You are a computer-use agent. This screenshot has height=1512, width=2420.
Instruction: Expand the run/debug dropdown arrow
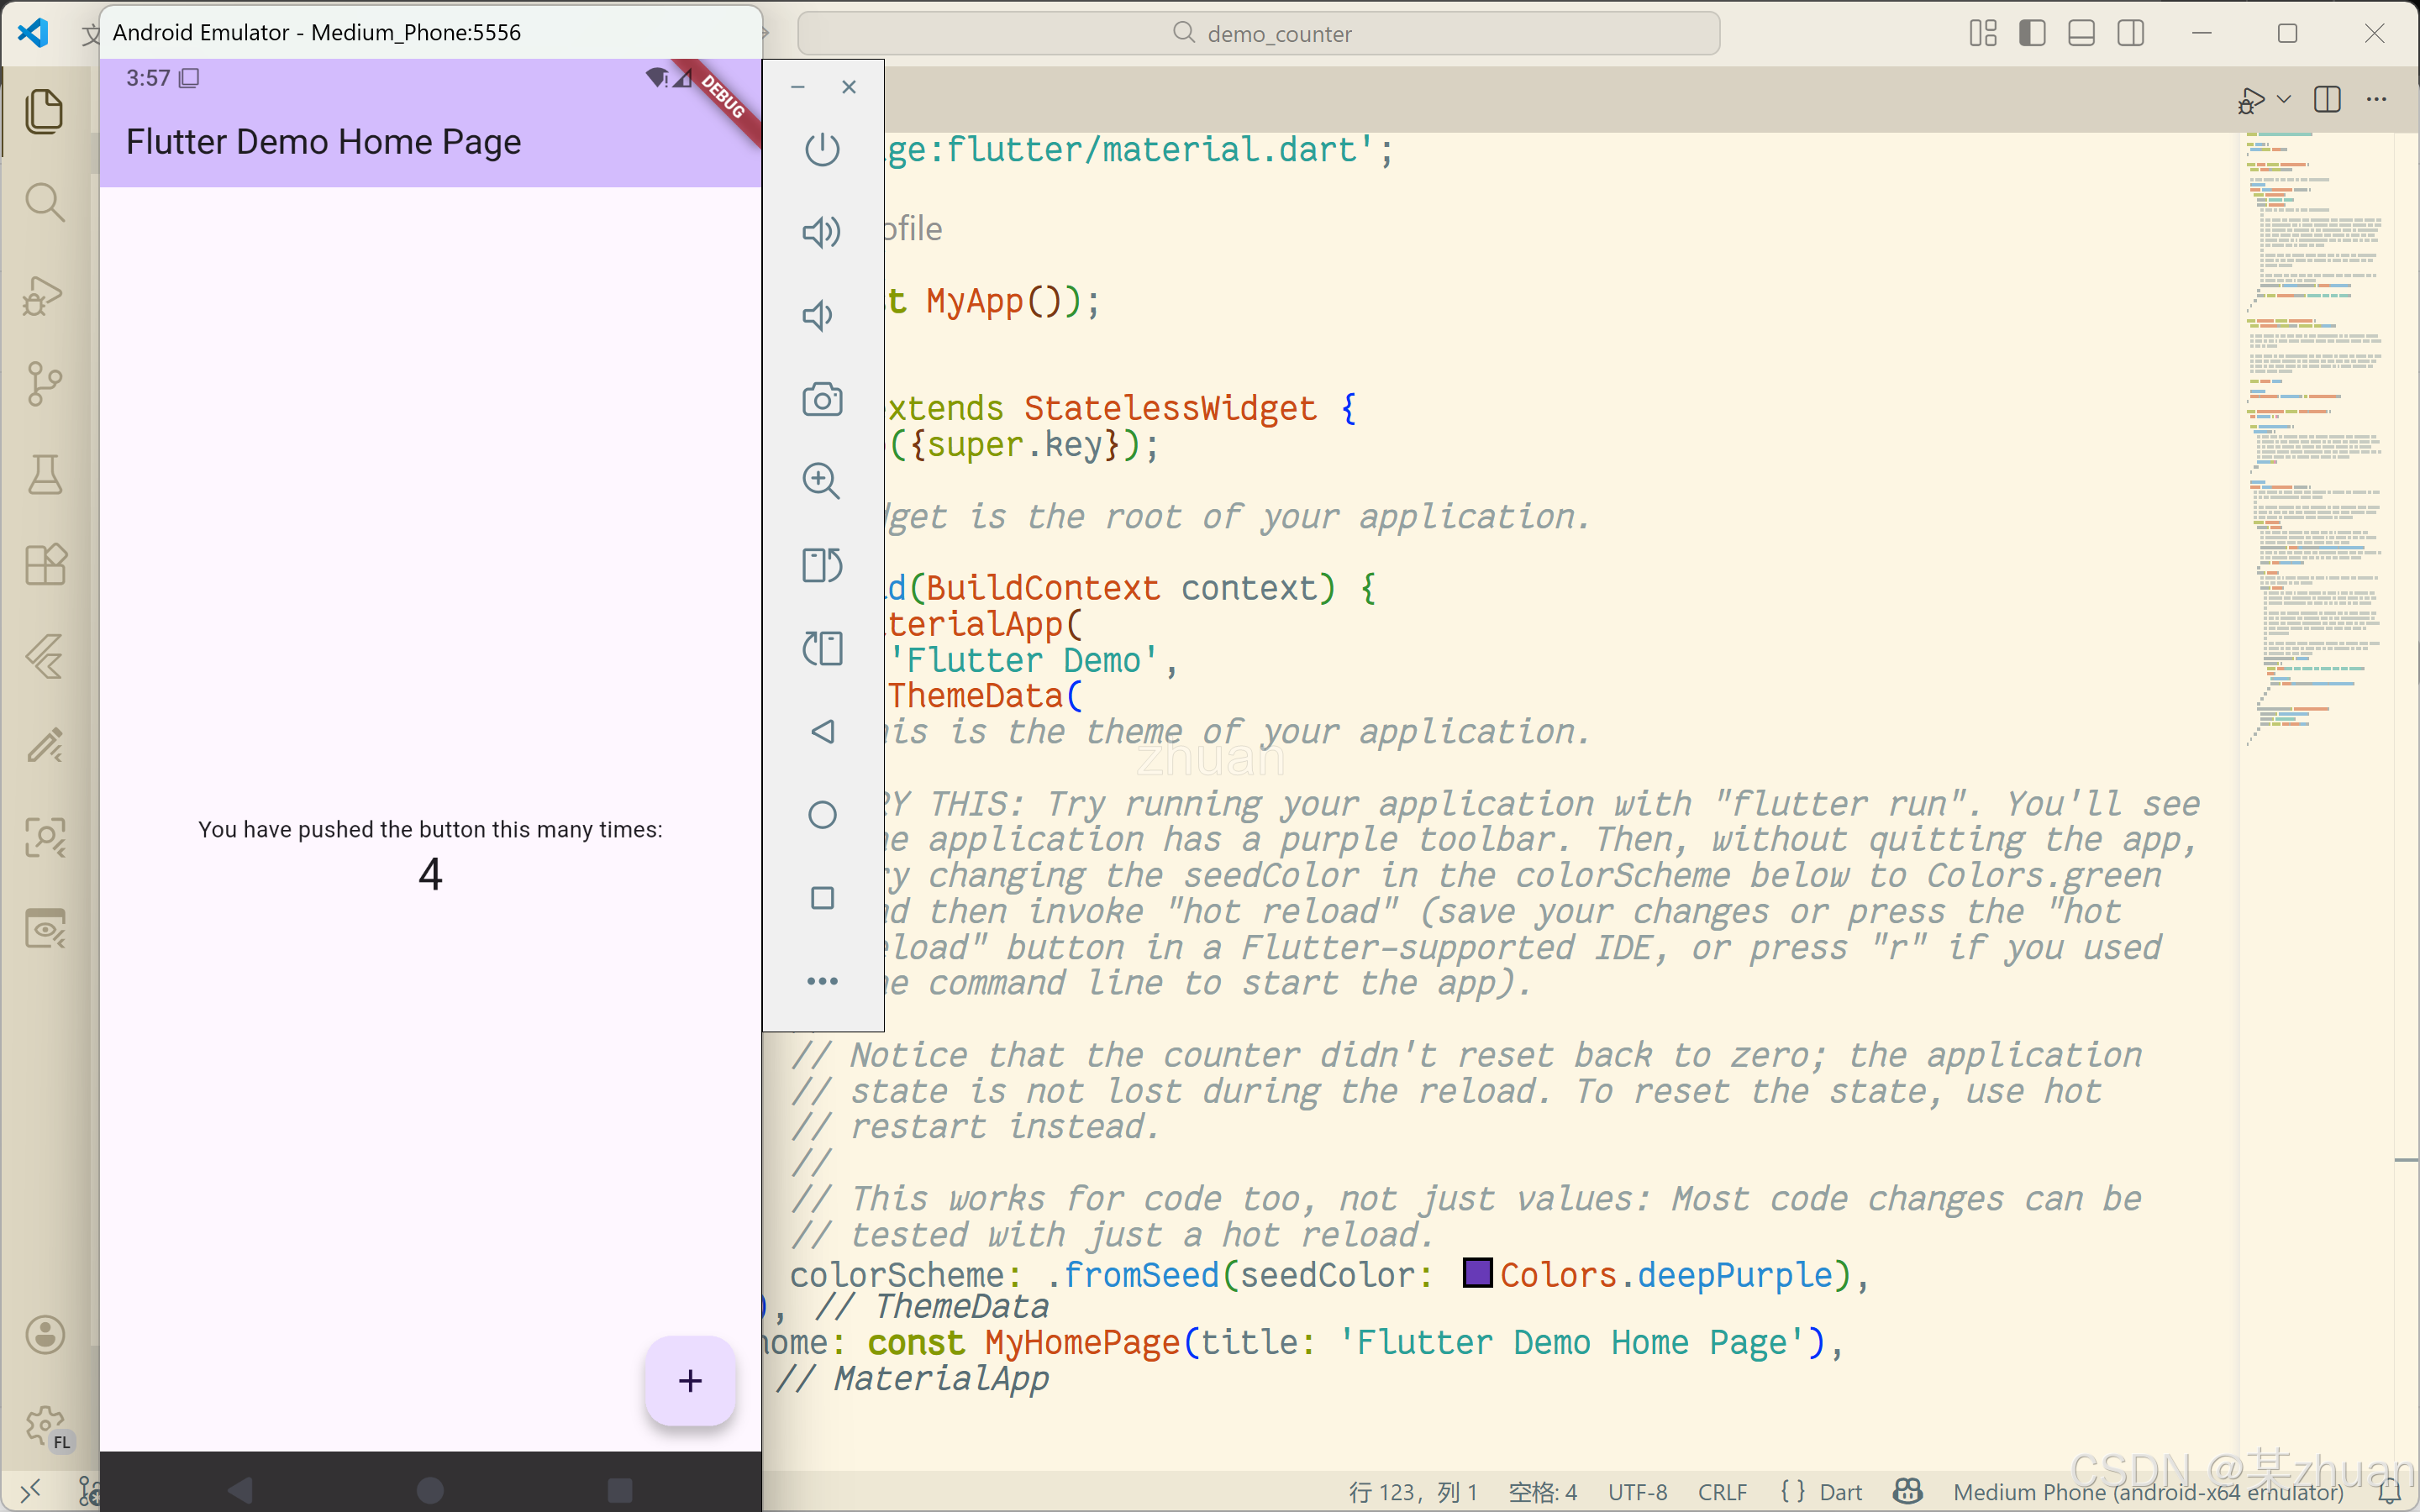pos(2284,99)
